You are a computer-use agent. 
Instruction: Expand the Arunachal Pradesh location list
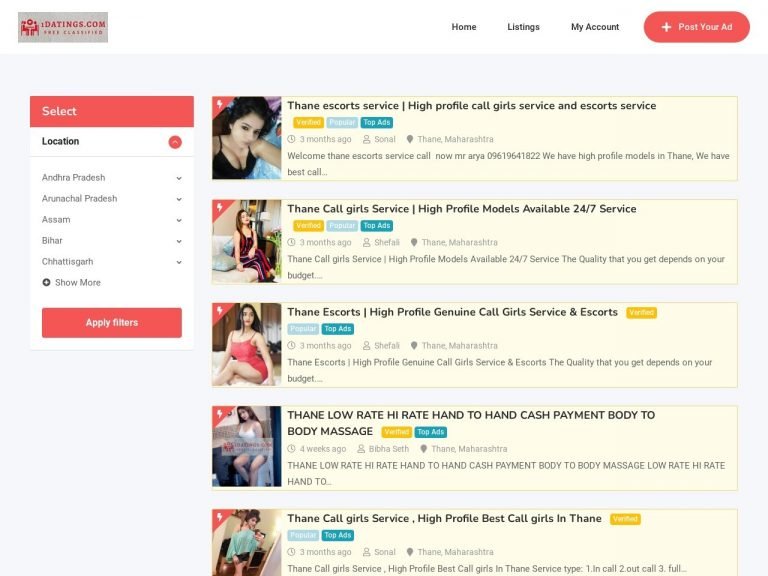[x=179, y=199]
